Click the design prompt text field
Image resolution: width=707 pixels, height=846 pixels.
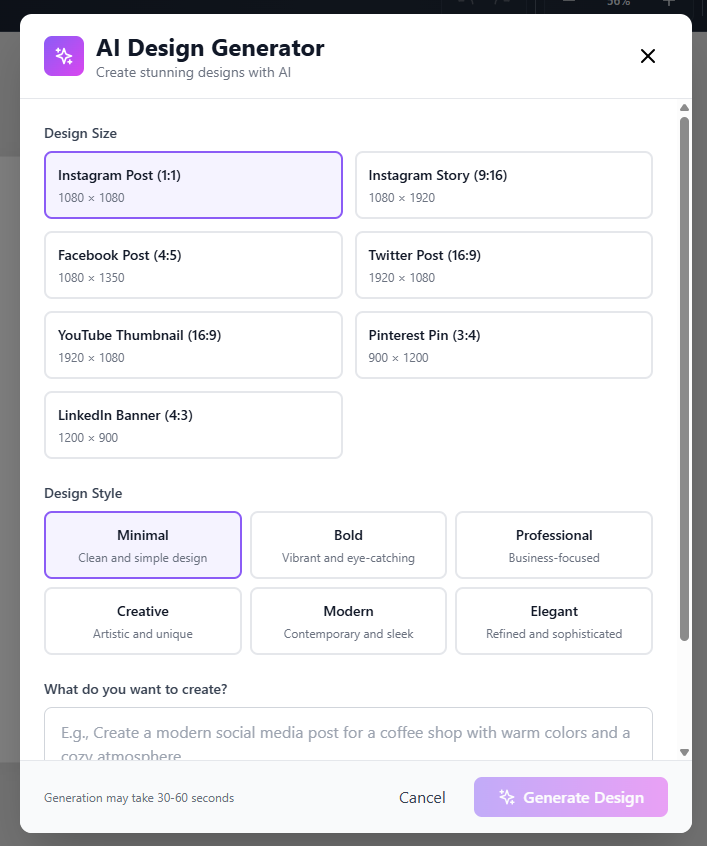coord(348,735)
